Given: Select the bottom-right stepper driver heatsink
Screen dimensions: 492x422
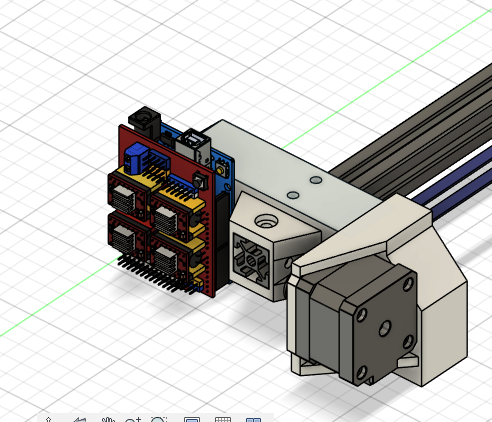Looking at the screenshot, I should pos(166,258).
